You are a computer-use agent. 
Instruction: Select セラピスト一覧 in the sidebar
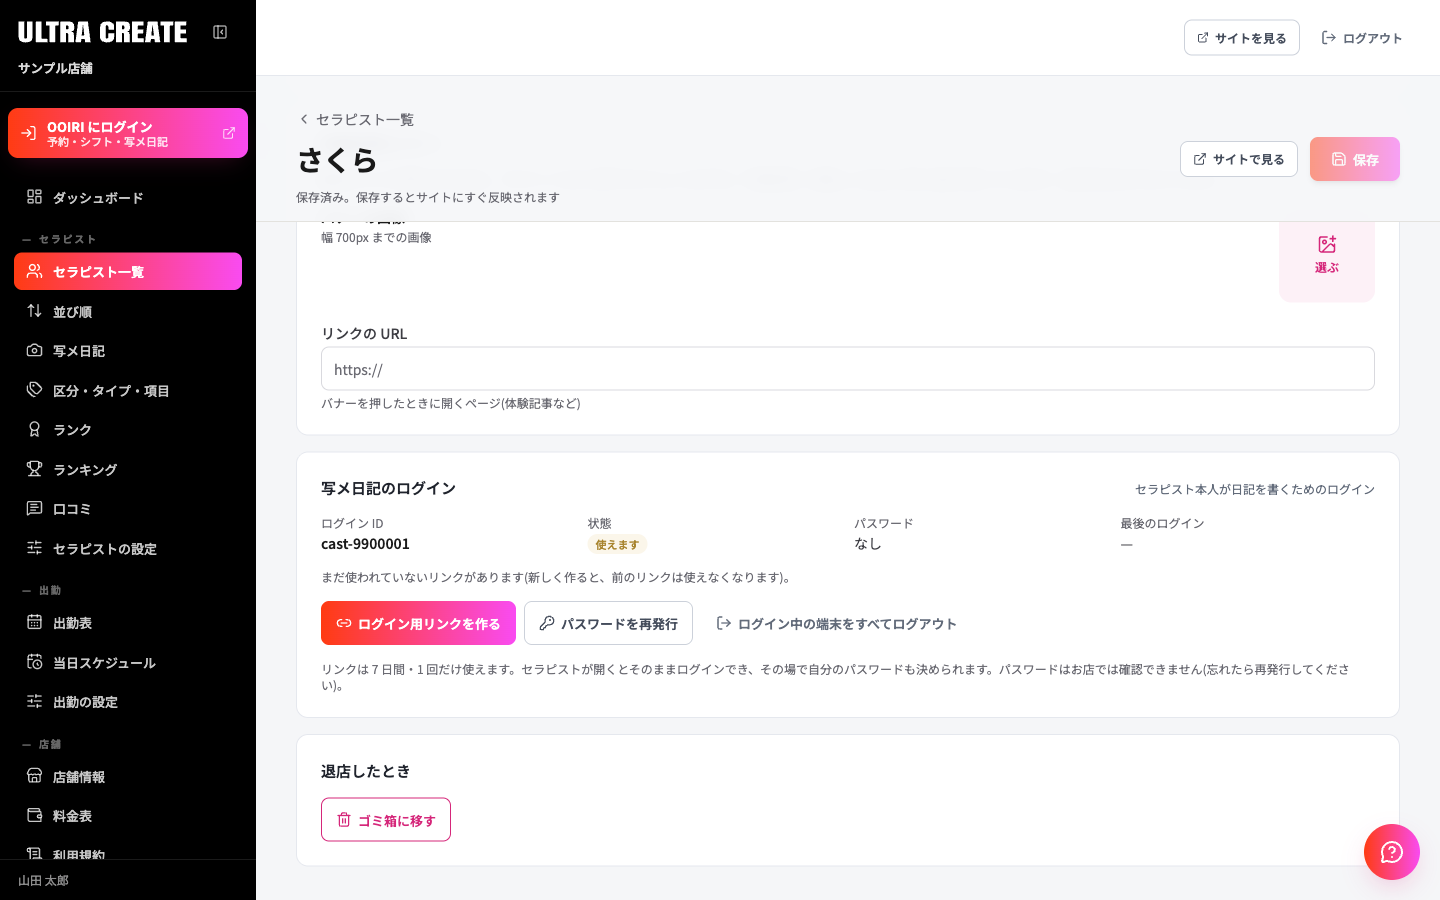point(128,271)
